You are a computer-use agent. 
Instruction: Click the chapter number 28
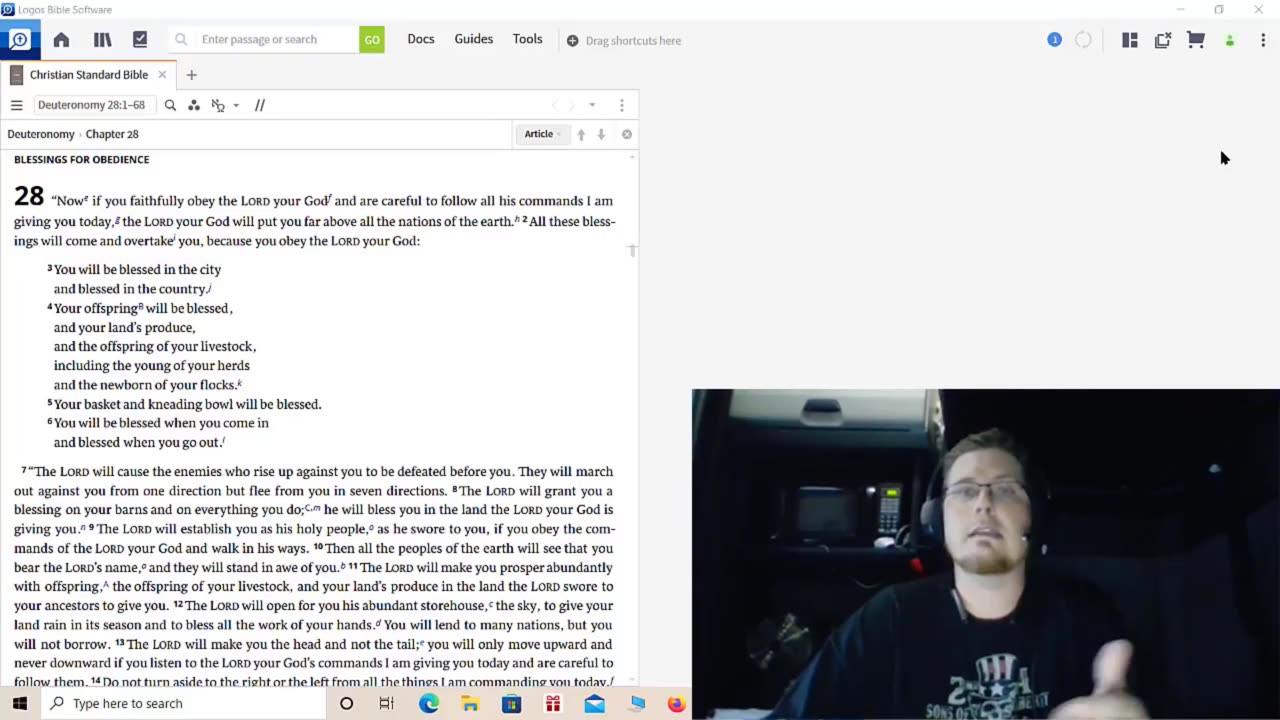(29, 196)
